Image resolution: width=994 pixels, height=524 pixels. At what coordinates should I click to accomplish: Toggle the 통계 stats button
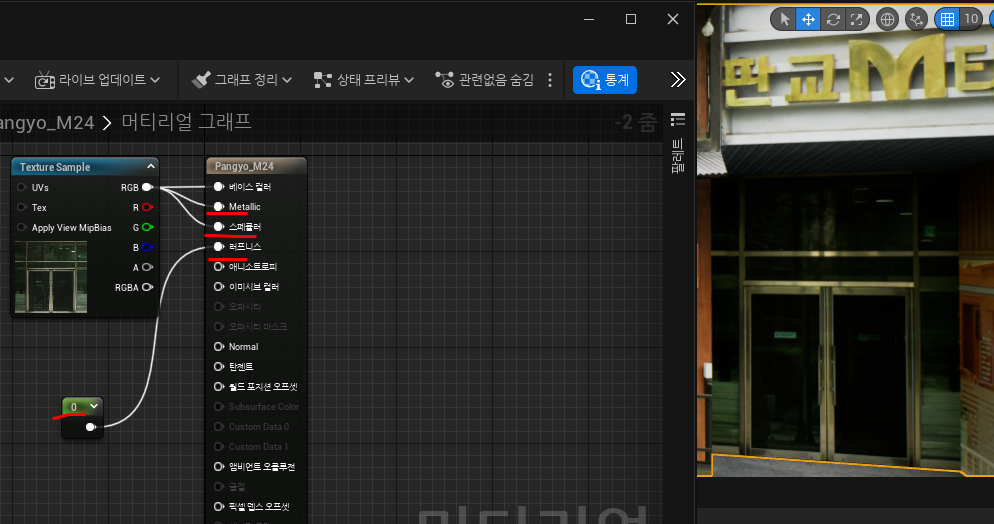pos(605,80)
